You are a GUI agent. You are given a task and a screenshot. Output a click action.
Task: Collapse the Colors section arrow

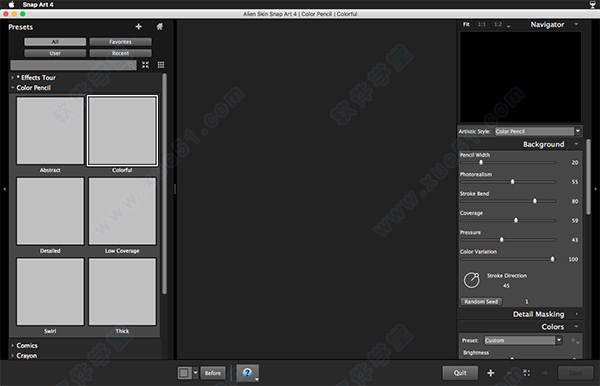[576, 327]
